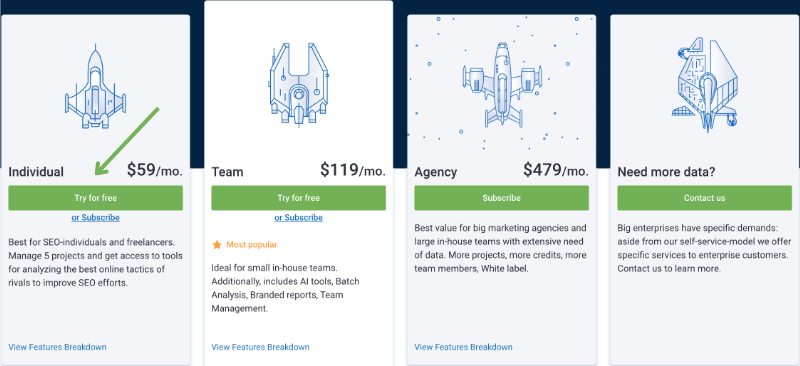Click the $119/mo. Team price

click(353, 170)
